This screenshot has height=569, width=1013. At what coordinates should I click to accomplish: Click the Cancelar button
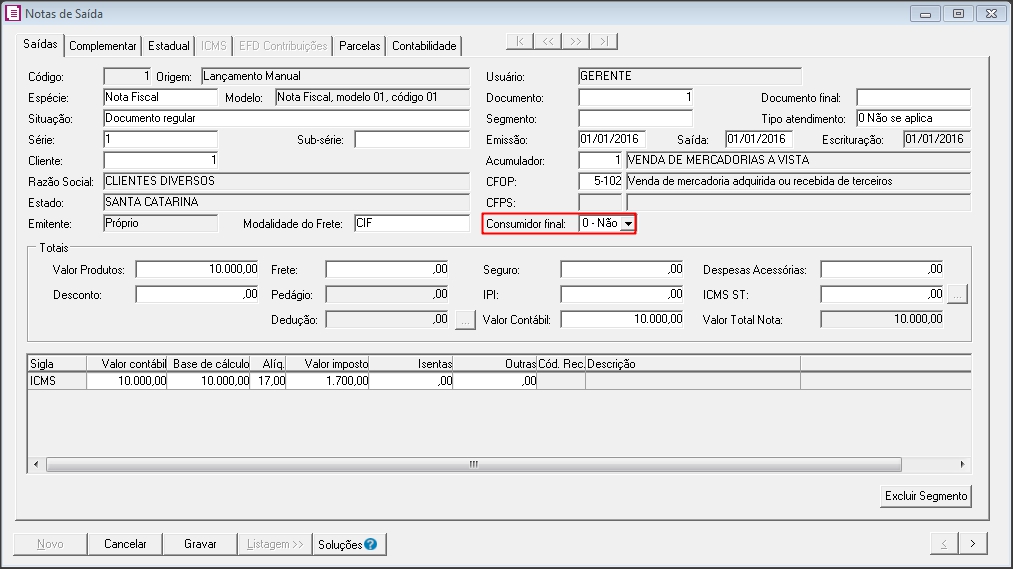126,544
